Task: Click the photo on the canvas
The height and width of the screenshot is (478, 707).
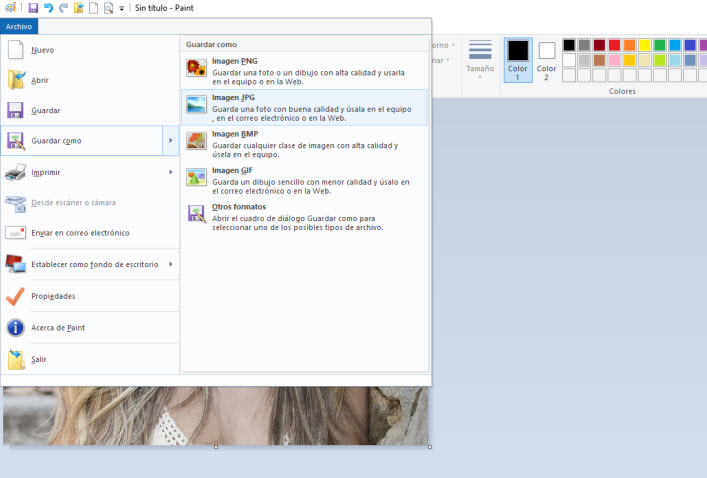Action: click(x=216, y=416)
